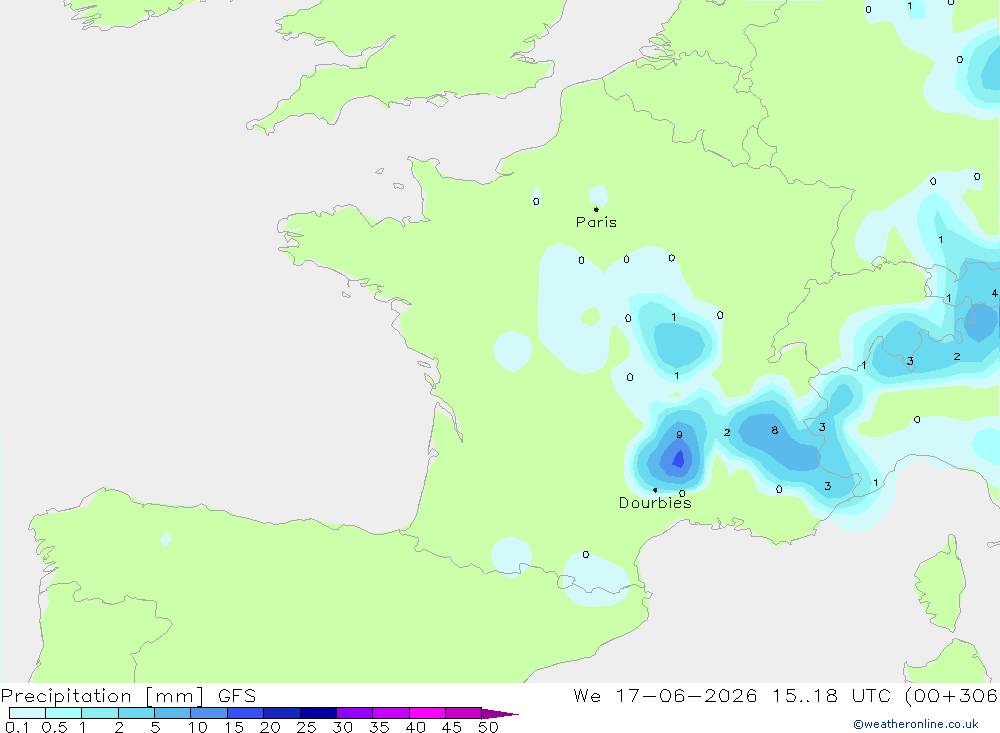Pick the 45–50 mm legend swatch
The height and width of the screenshot is (733, 1000).
tap(464, 713)
